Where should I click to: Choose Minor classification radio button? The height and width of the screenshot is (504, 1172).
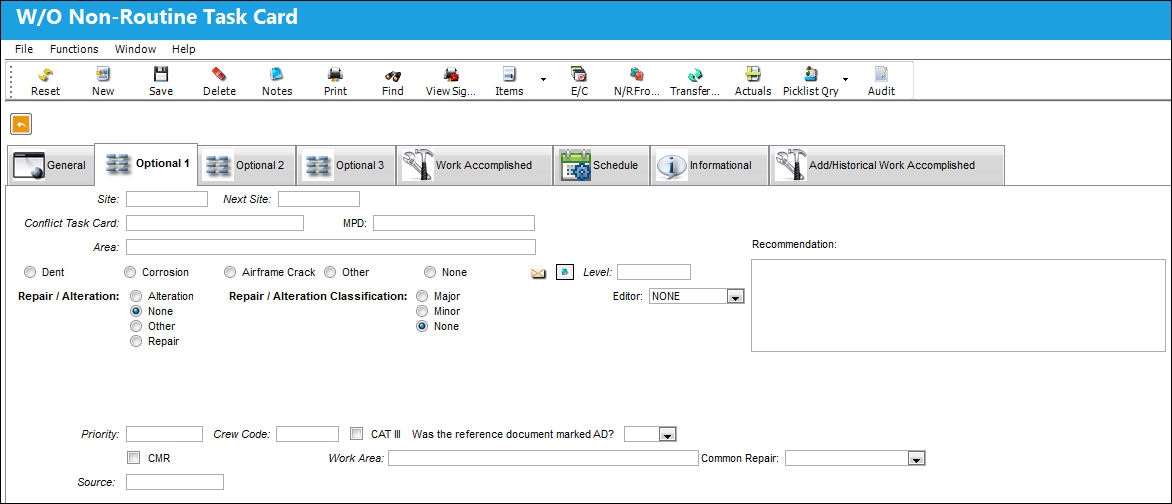tap(422, 311)
